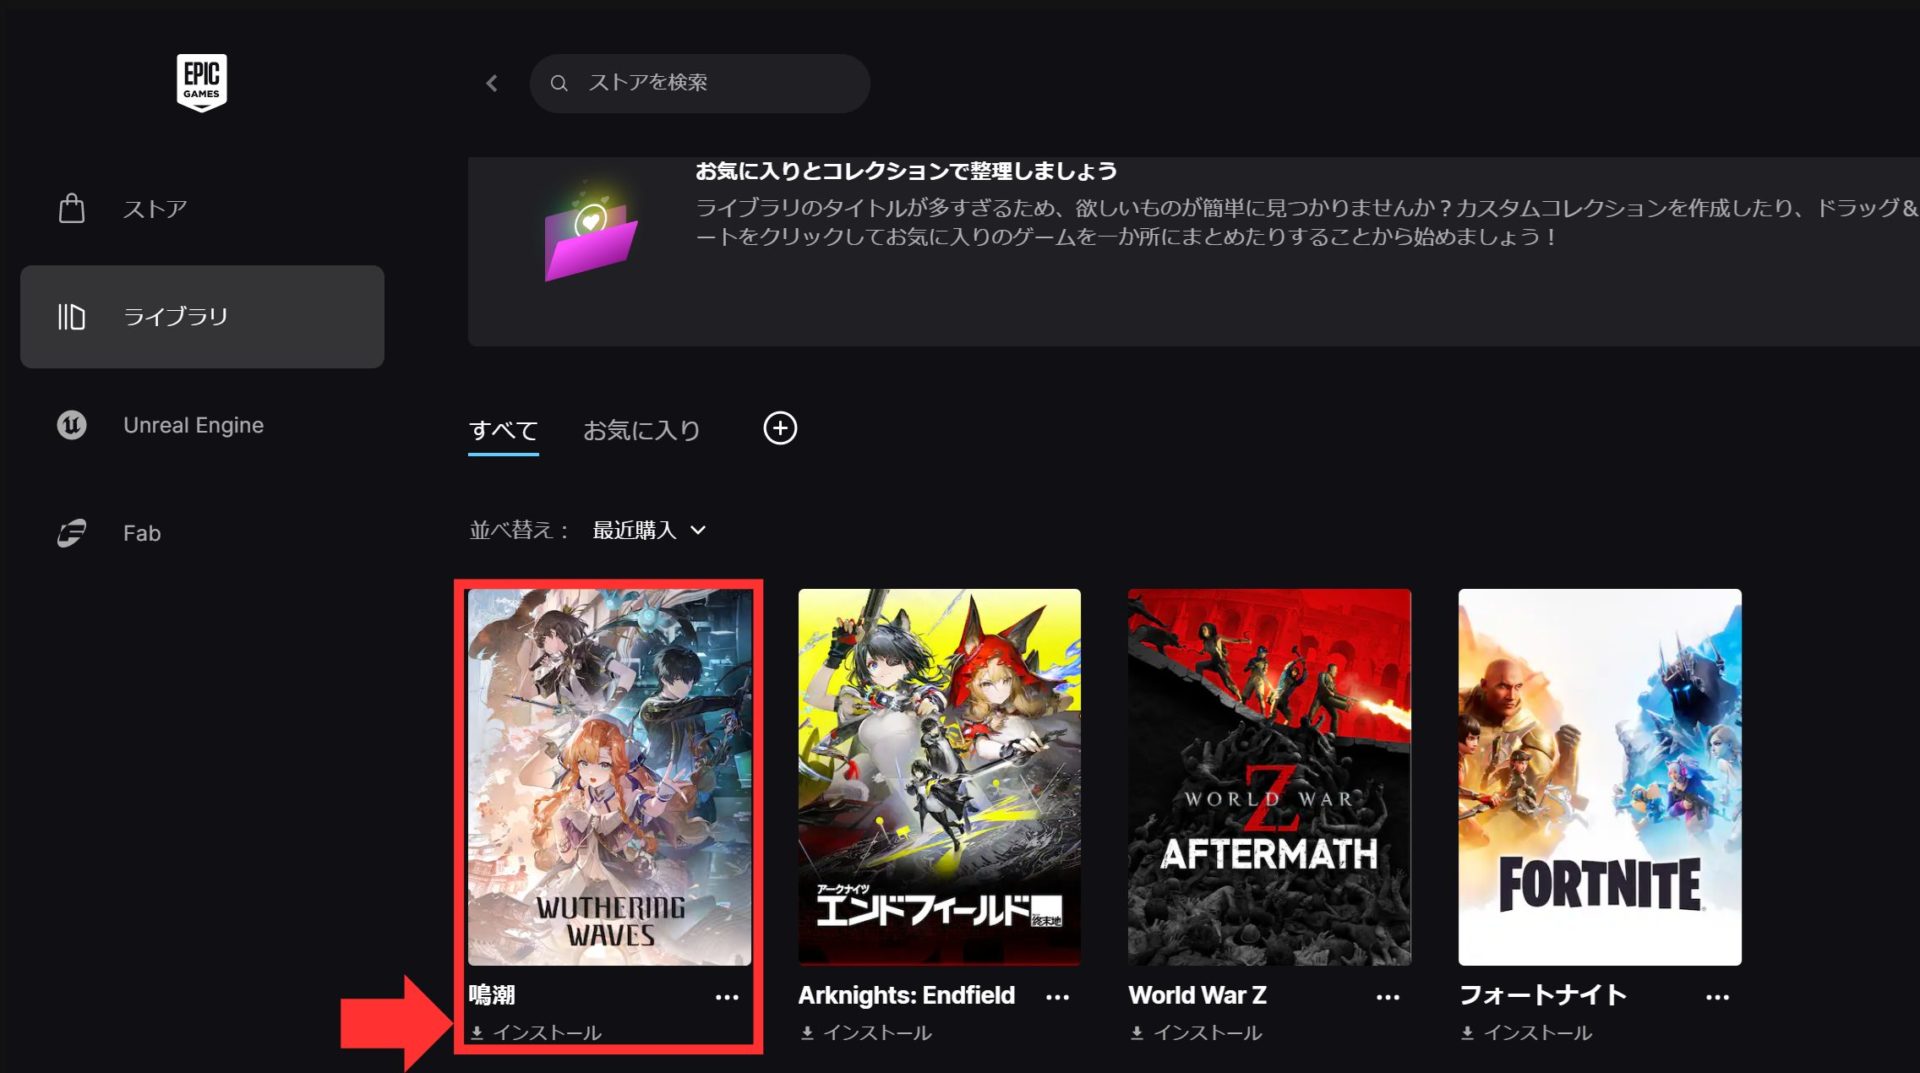Screen dimensions: 1920x1073
Task: Open the Unreal Engine section
Action: click(x=193, y=424)
